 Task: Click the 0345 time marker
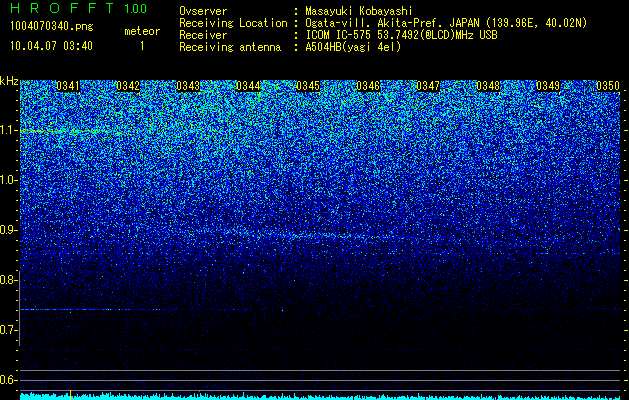(x=308, y=86)
